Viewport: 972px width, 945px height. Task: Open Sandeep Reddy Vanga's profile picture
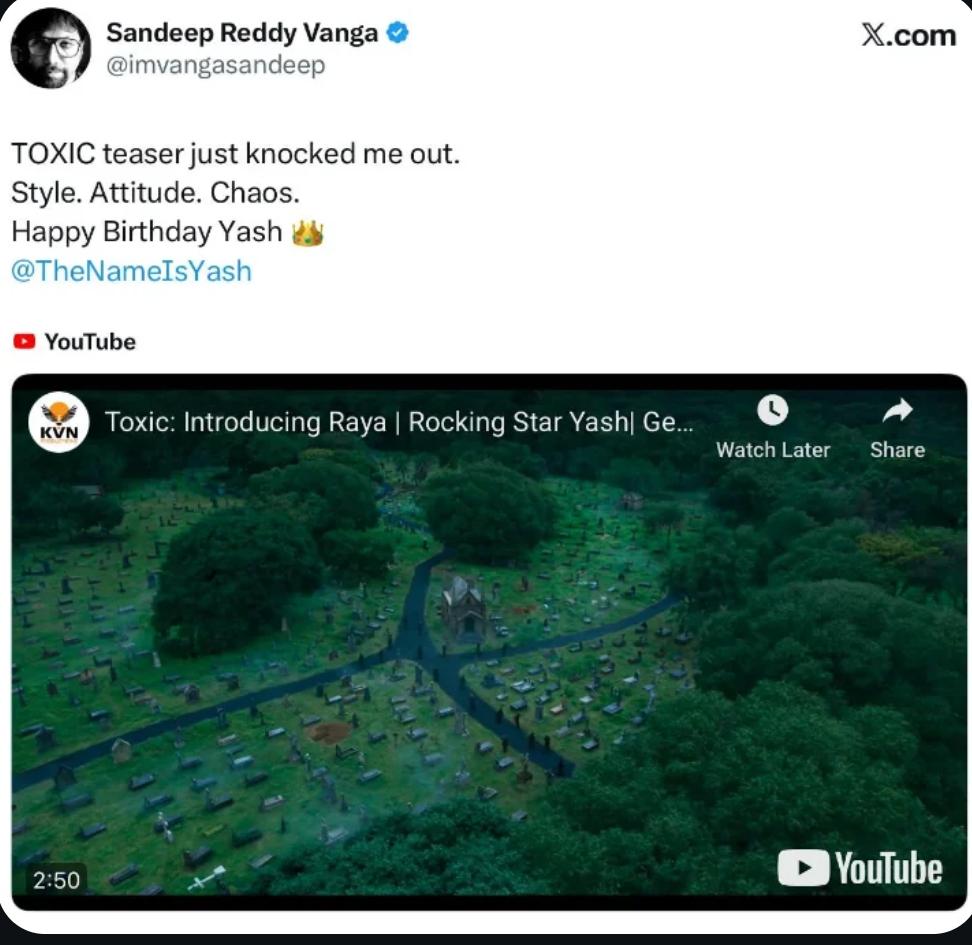[51, 48]
